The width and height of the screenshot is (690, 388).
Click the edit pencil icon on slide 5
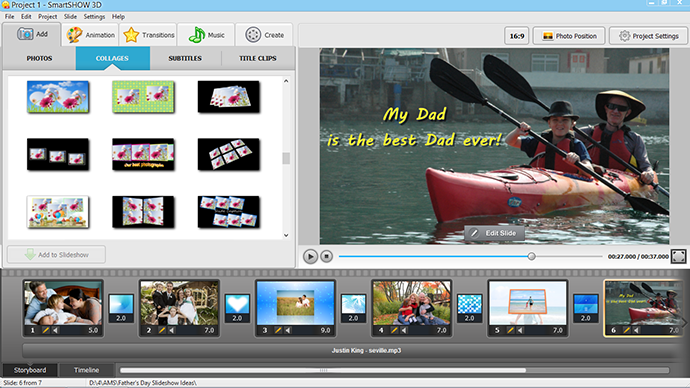click(510, 330)
